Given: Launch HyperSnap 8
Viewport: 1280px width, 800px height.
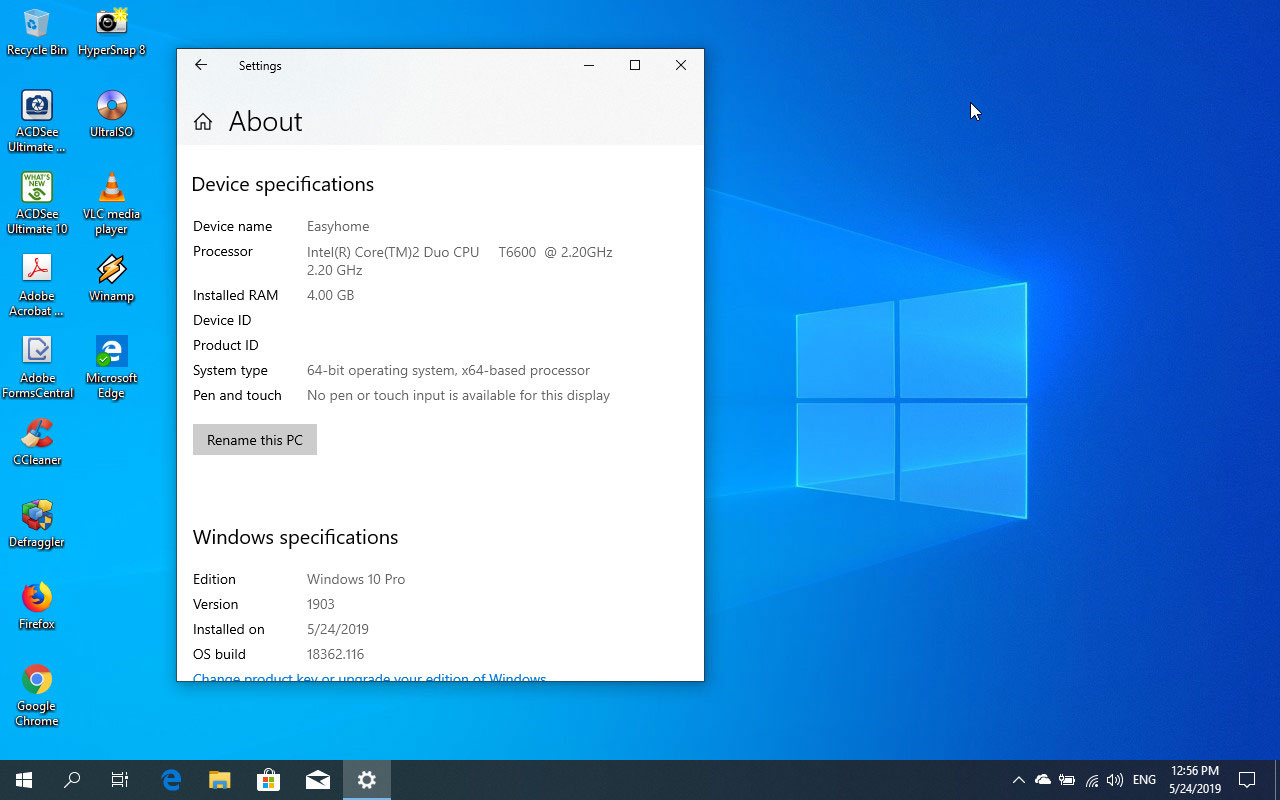Looking at the screenshot, I should (x=110, y=22).
